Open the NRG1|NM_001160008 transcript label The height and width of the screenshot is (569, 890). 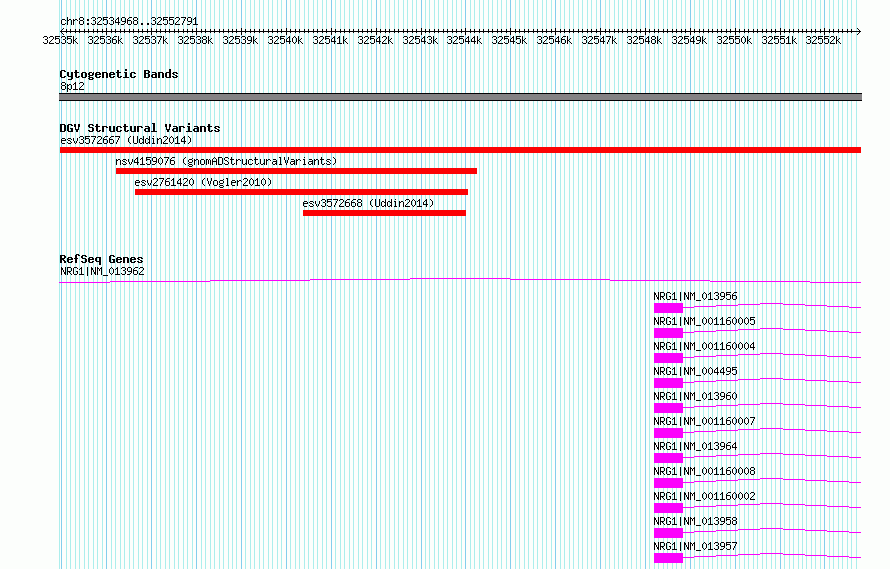(x=704, y=471)
